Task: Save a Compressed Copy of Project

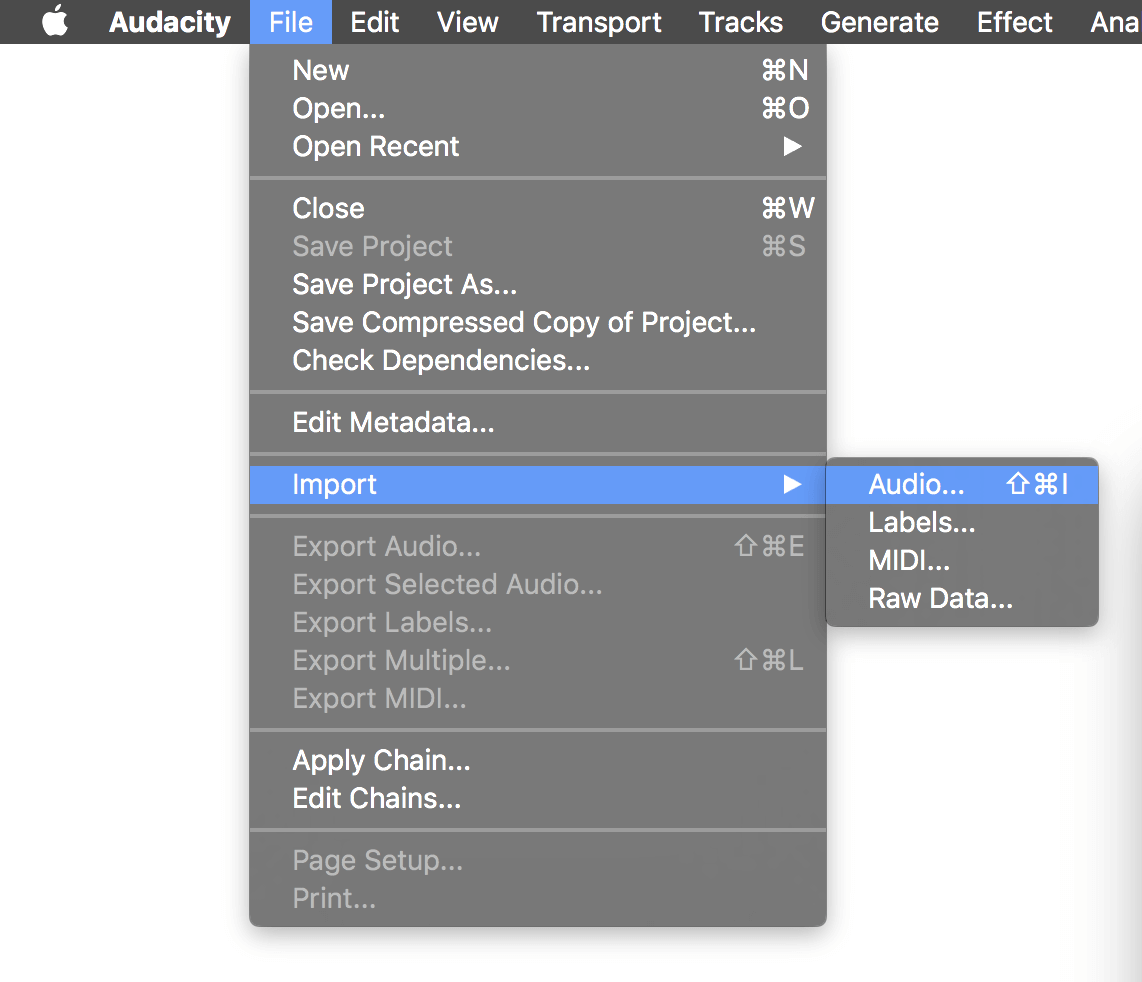Action: 523,322
